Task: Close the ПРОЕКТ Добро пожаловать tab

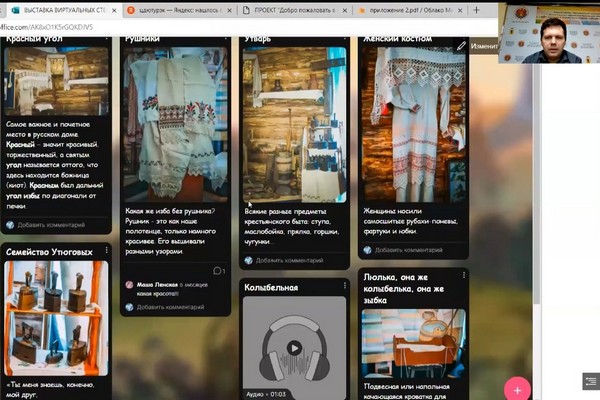Action: 345,11
